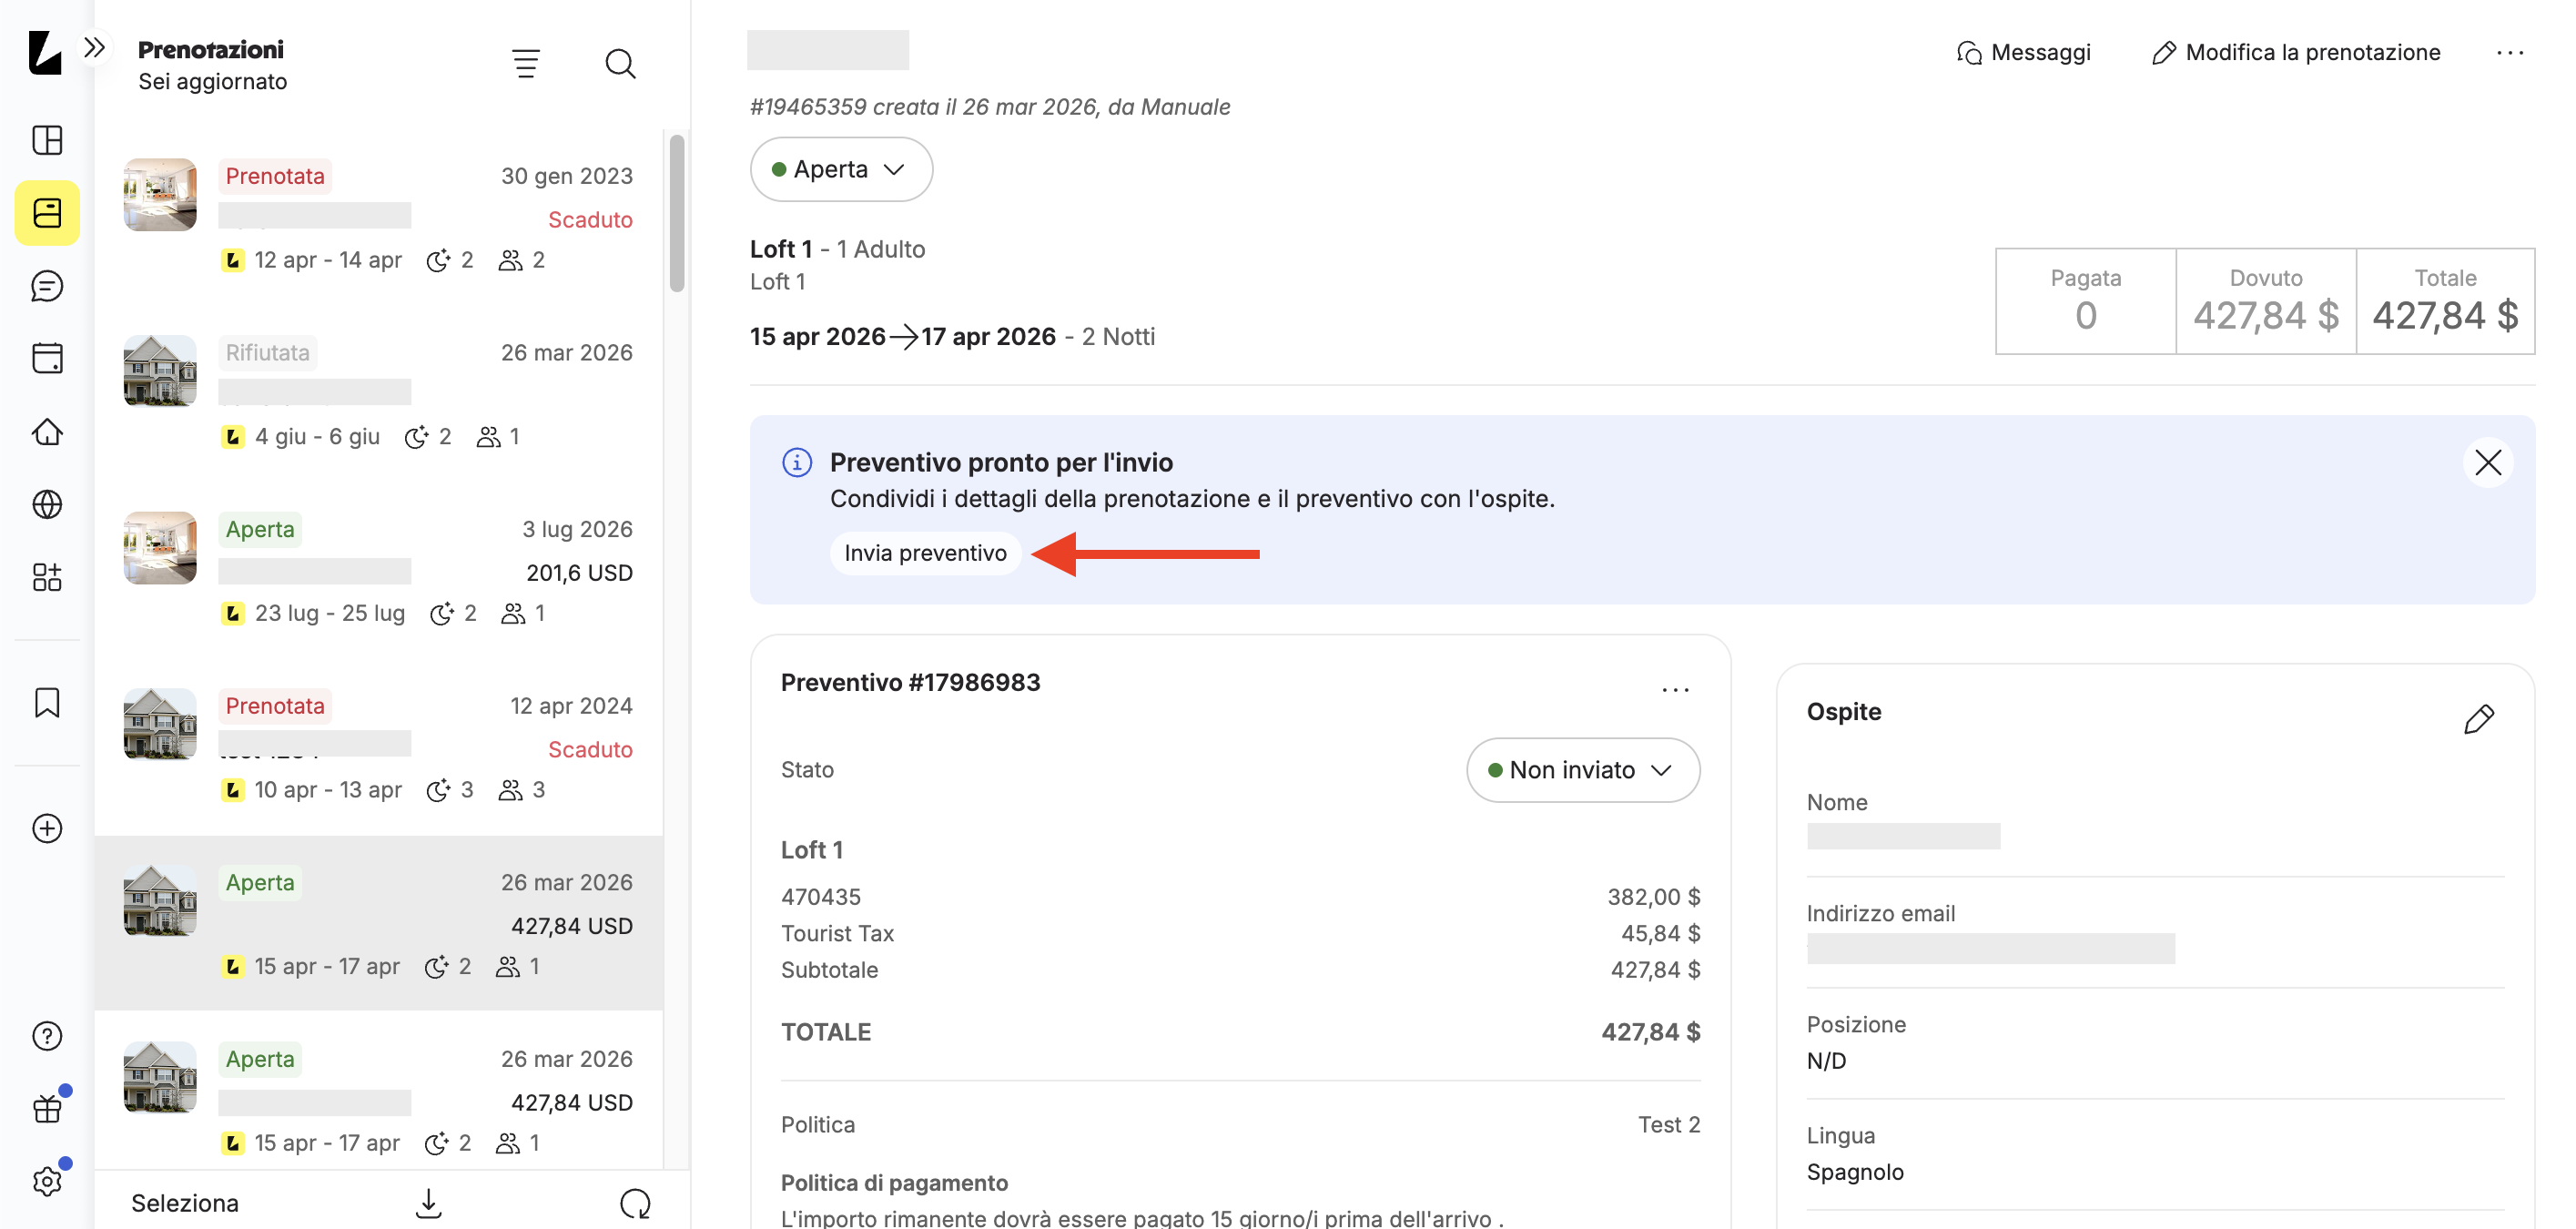Close the Preventivo pronto banner
Viewport: 2576px width, 1229px height.
2488,462
